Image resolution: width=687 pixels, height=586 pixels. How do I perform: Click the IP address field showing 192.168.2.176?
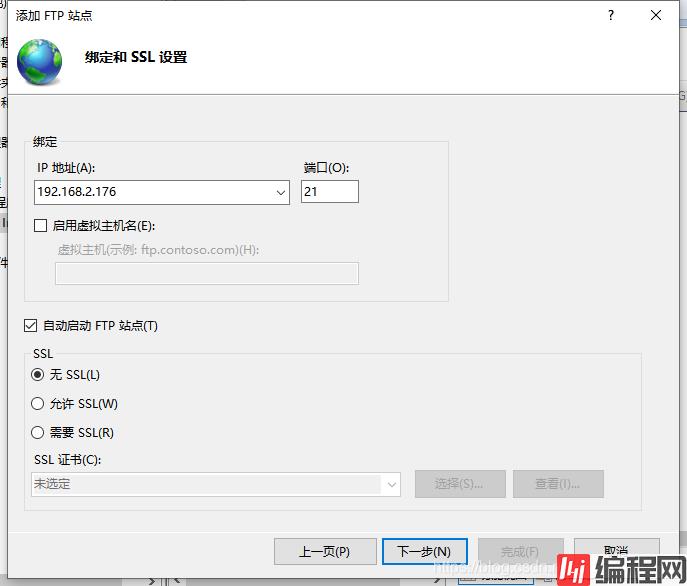point(150,191)
